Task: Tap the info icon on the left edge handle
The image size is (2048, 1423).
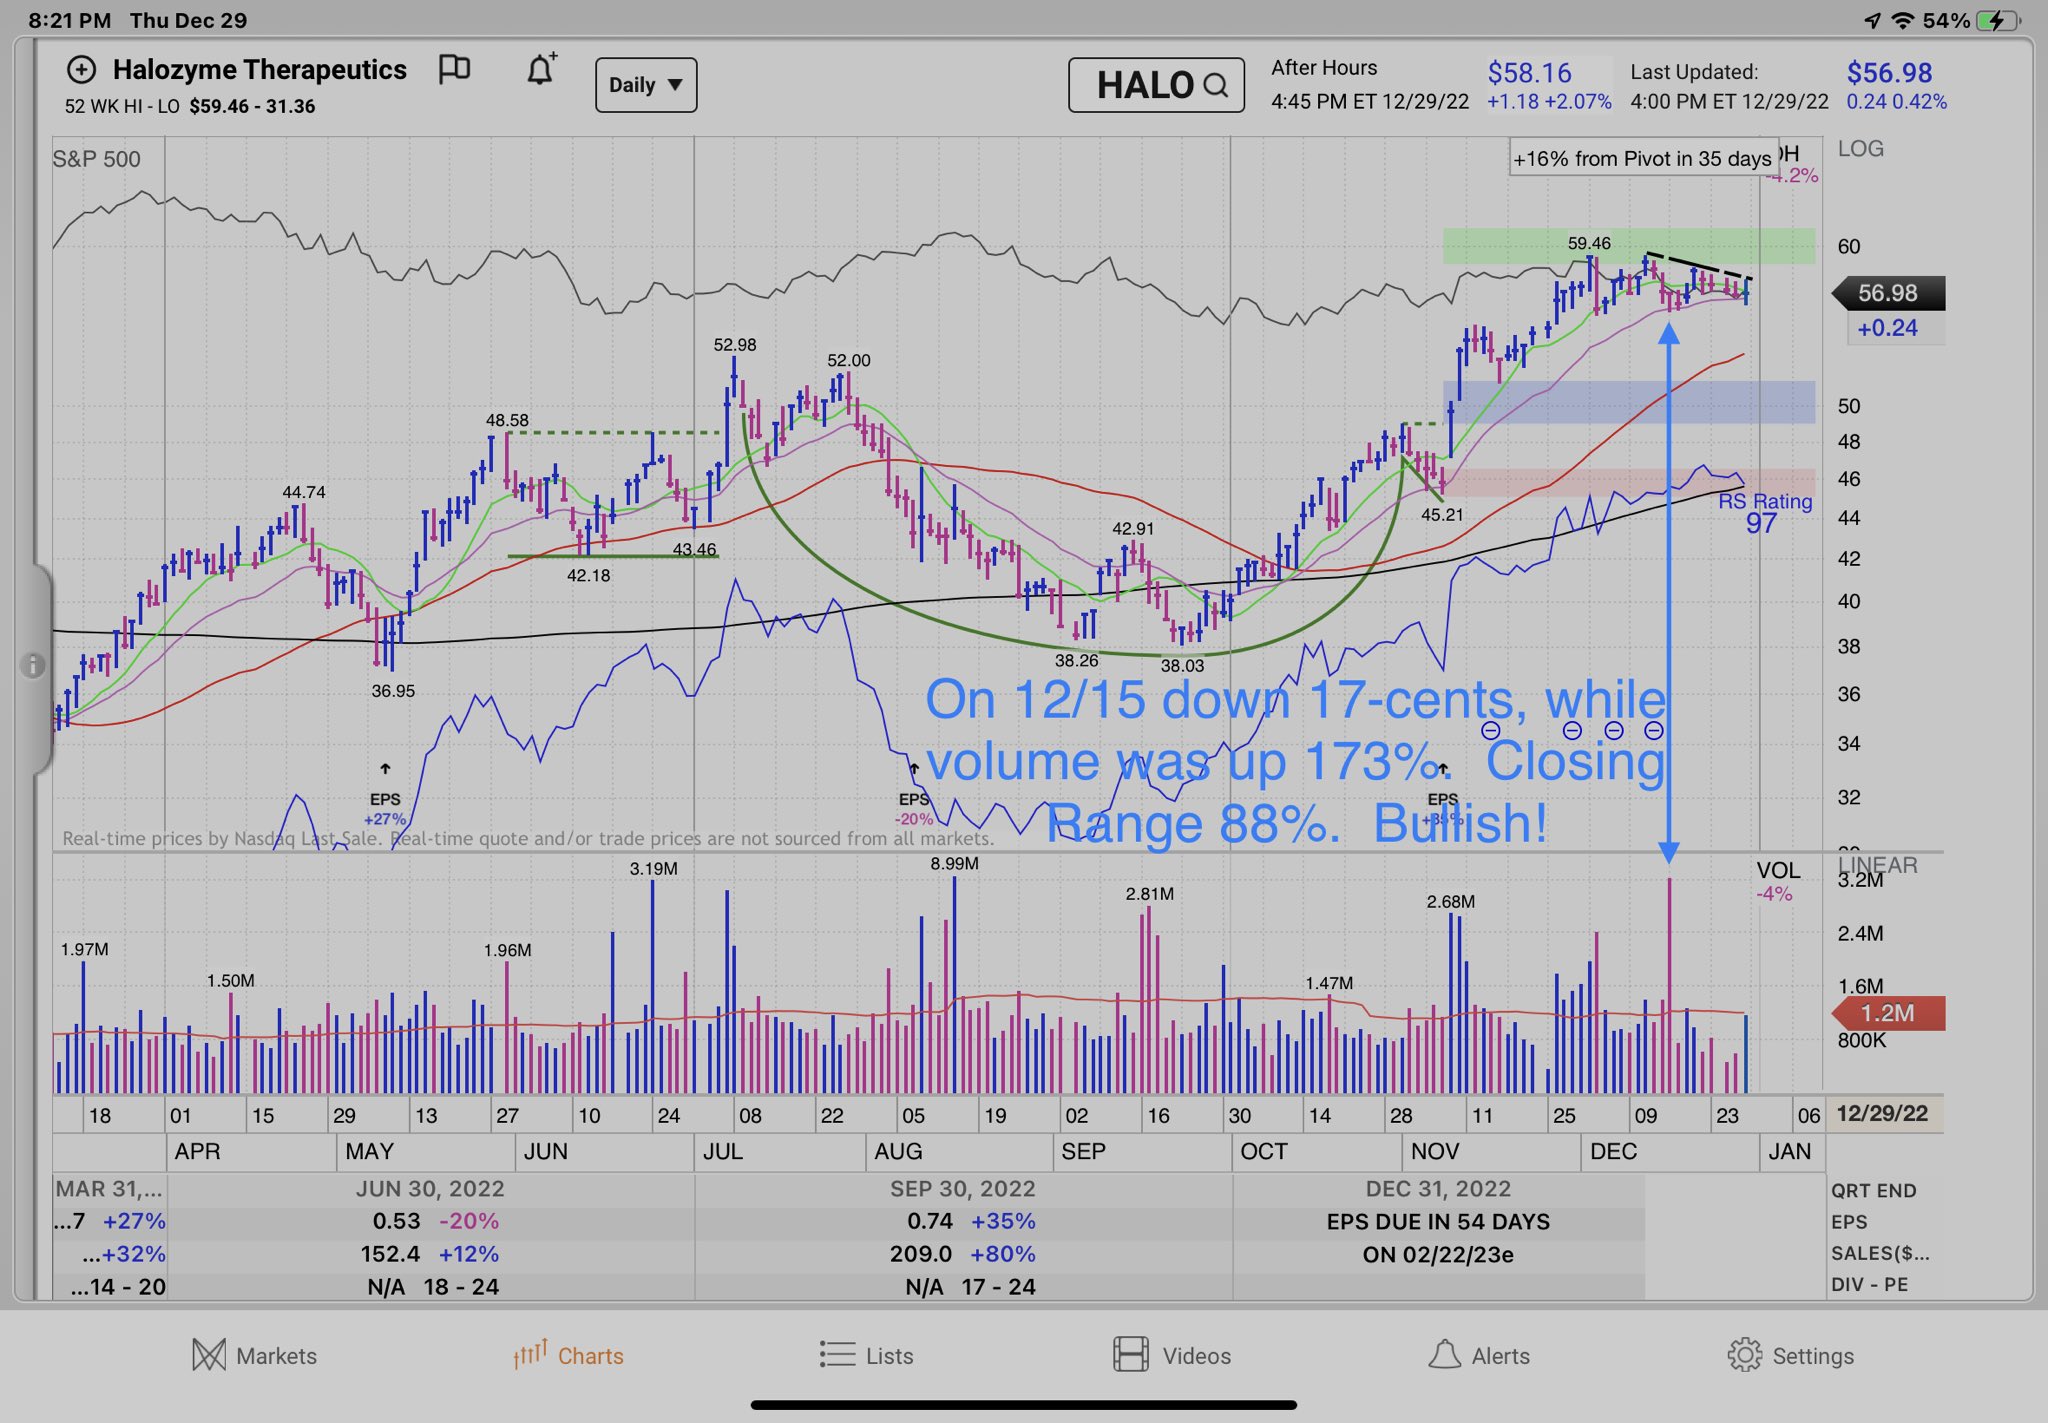Action: click(32, 665)
